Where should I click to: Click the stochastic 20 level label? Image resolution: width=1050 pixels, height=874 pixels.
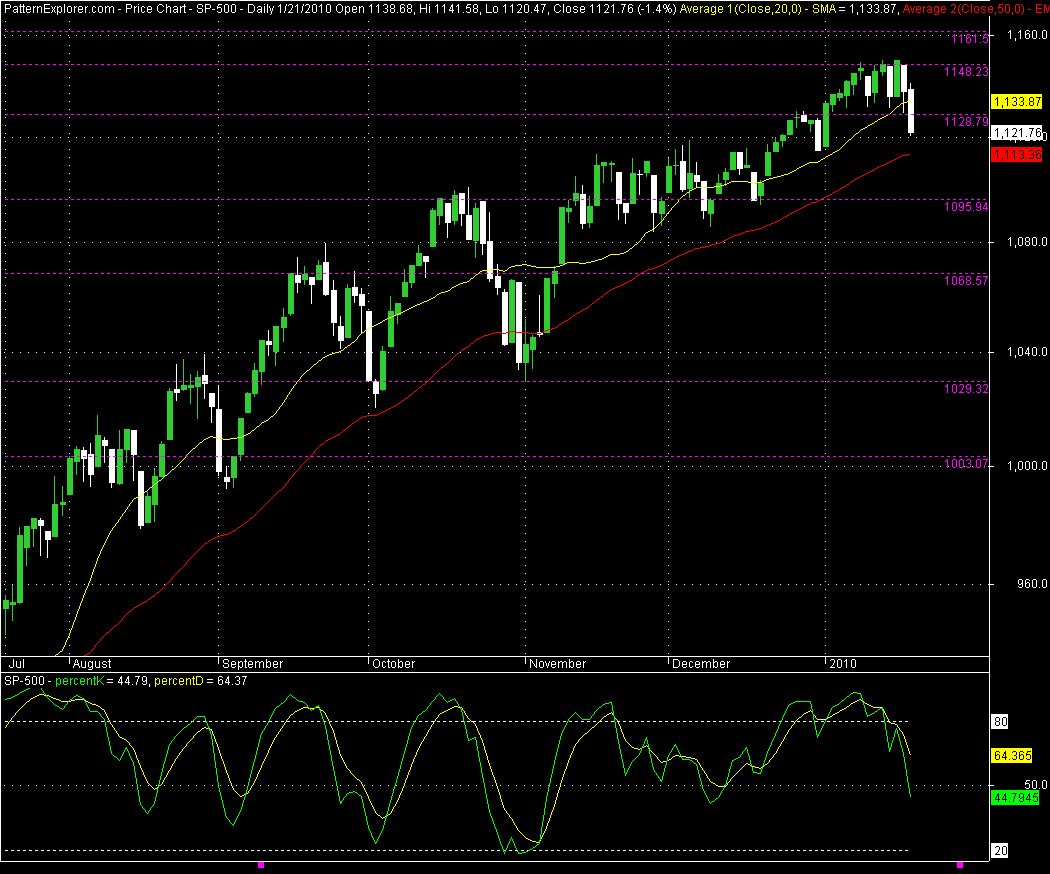[1000, 851]
